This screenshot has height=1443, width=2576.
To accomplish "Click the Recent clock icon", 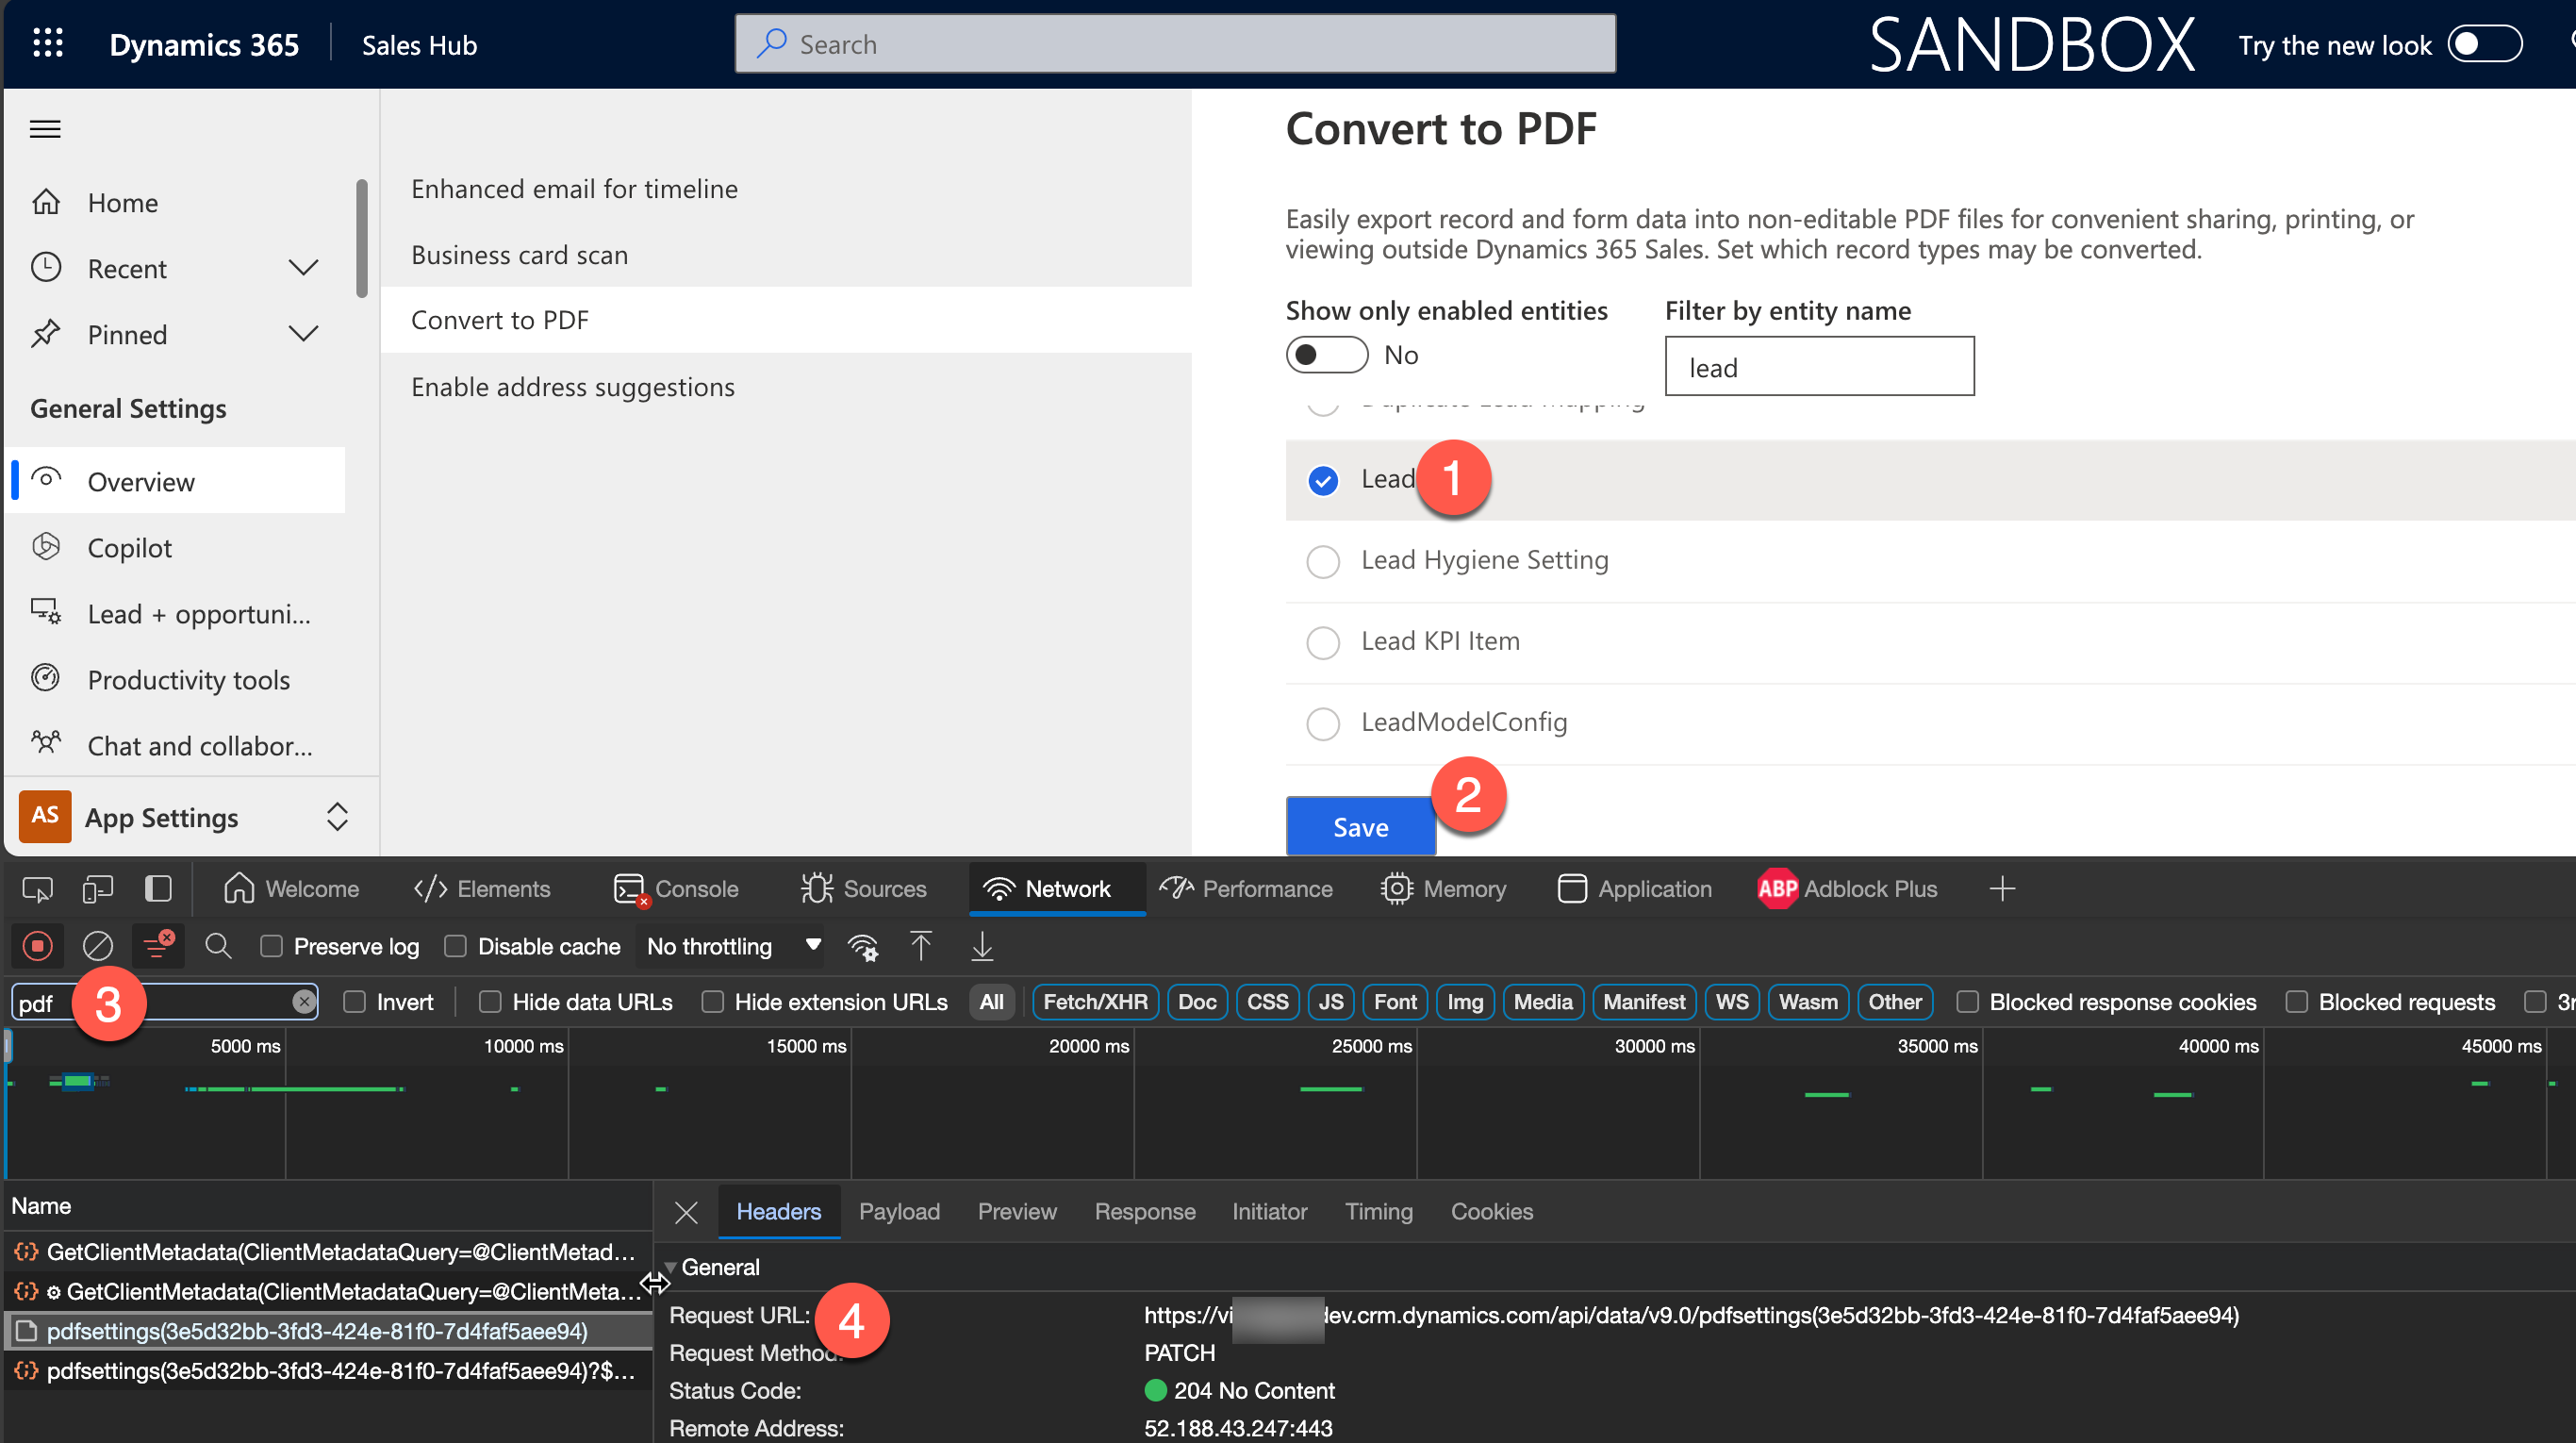I will 46,268.
